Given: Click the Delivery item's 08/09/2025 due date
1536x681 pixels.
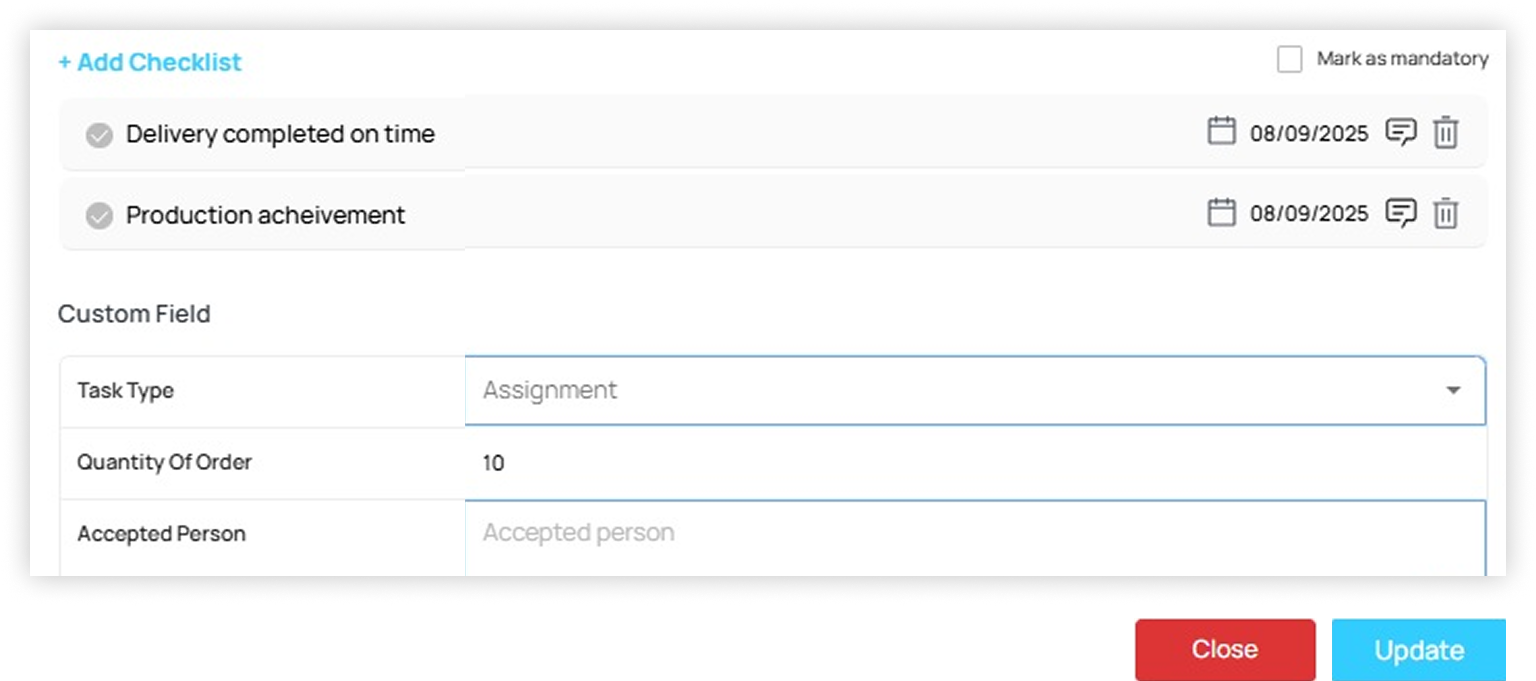Looking at the screenshot, I should pyautogui.click(x=1309, y=133).
